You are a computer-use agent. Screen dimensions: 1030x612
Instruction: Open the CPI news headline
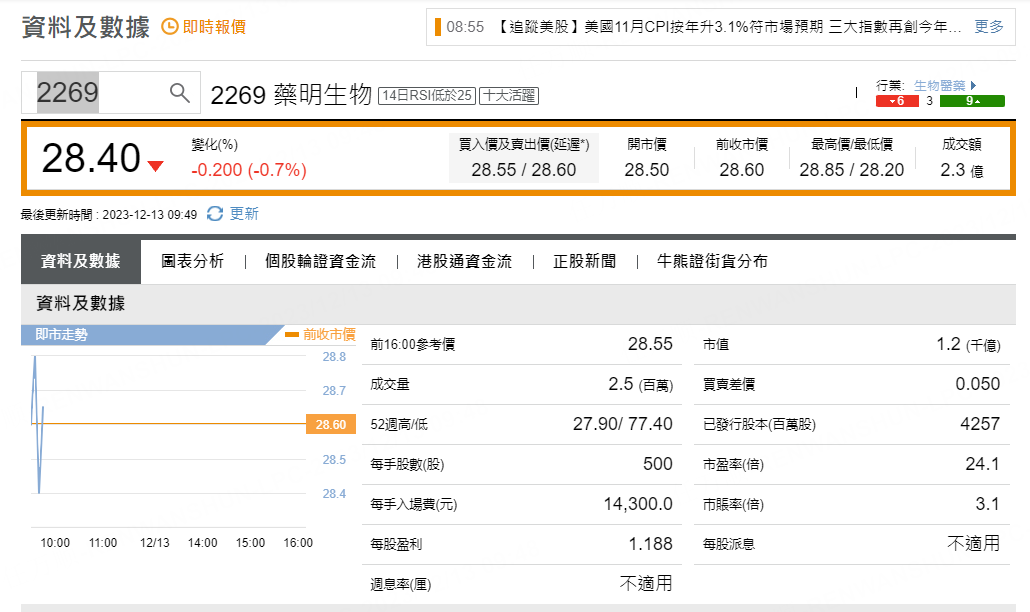coord(727,27)
